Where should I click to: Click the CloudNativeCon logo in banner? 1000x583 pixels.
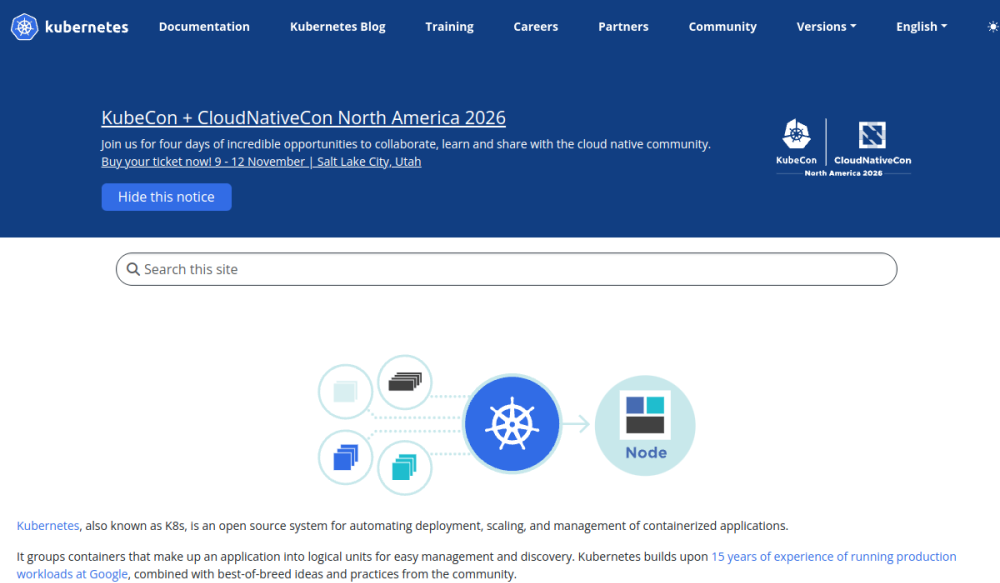(x=872, y=143)
